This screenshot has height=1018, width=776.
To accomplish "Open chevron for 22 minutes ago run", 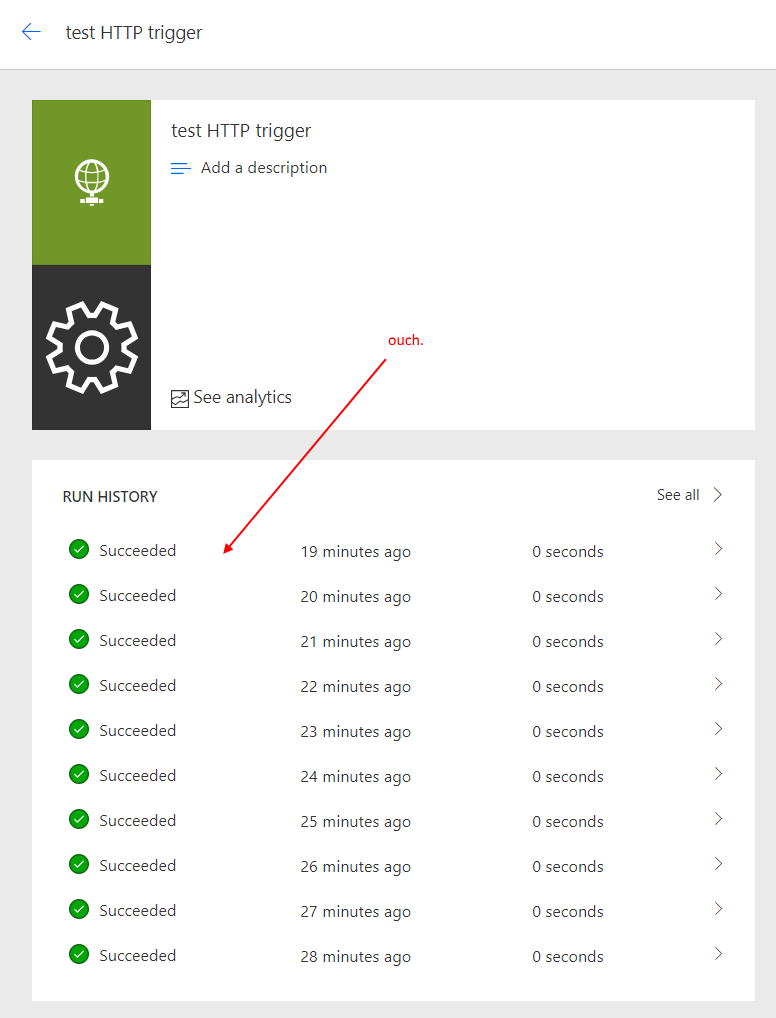I will point(718,684).
